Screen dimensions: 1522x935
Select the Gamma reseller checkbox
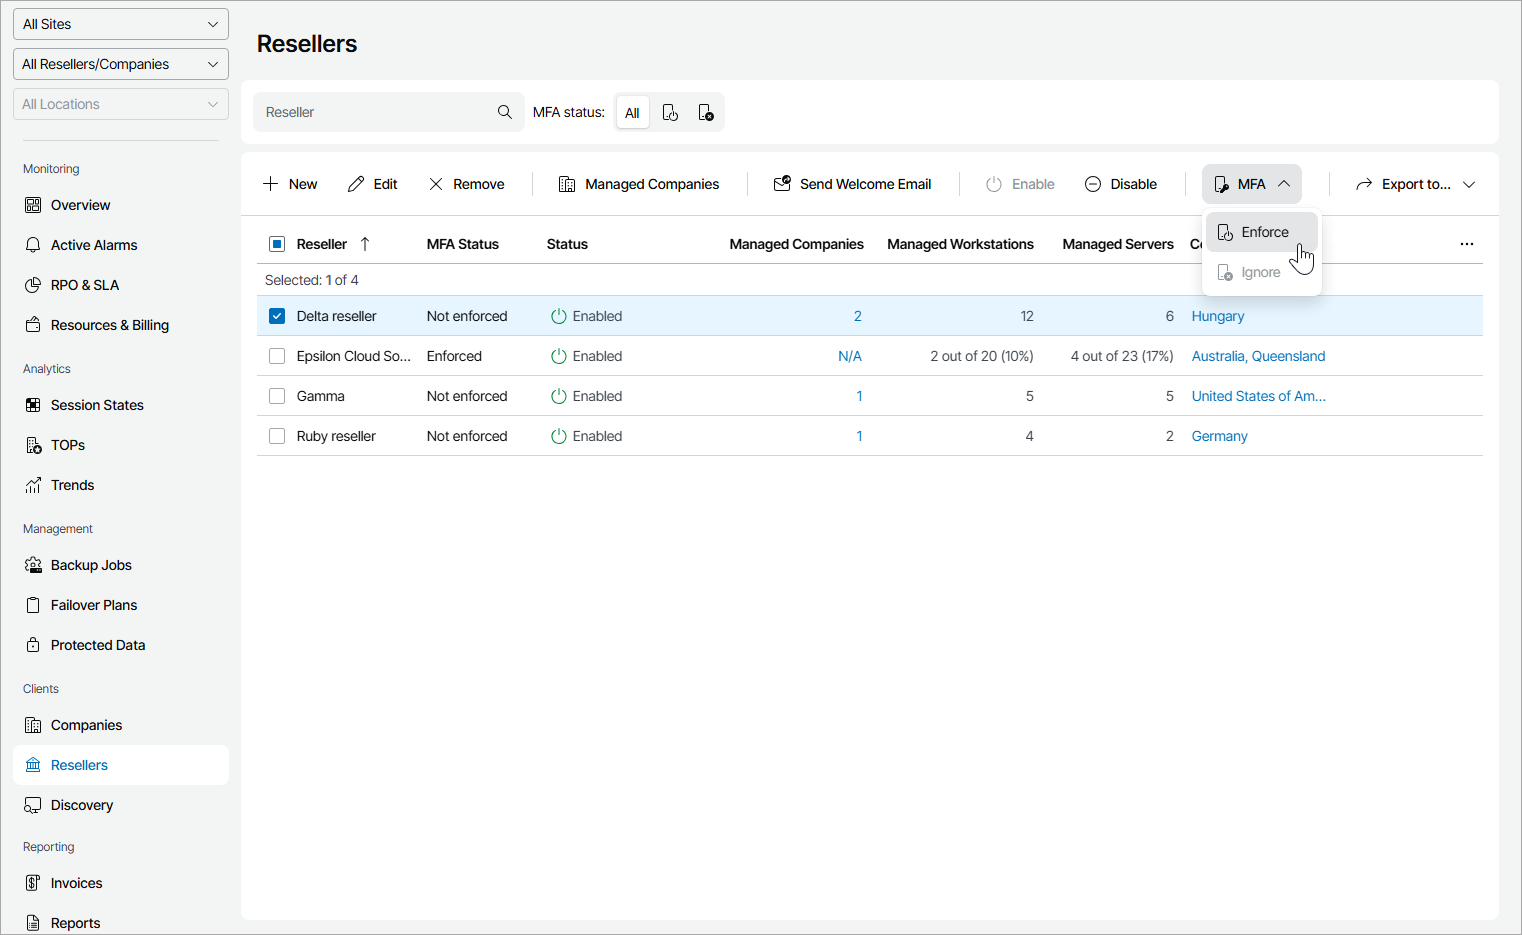277,396
